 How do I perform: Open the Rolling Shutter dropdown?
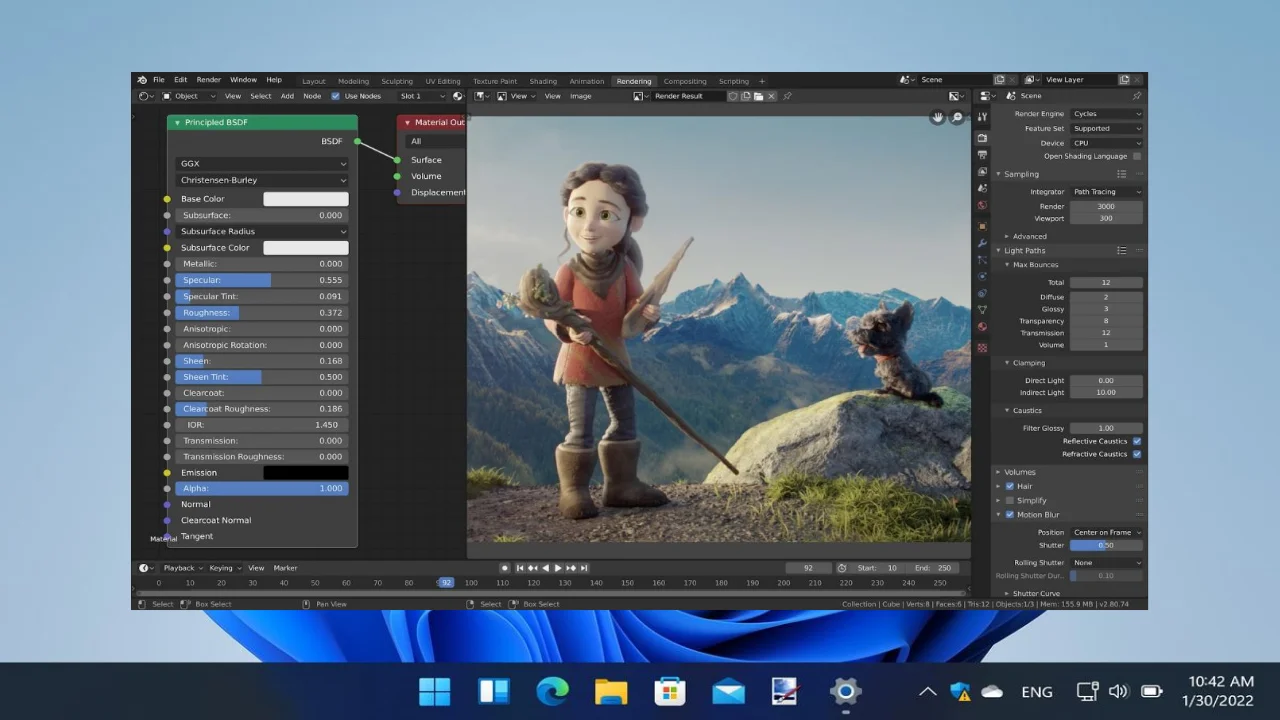(x=1106, y=563)
